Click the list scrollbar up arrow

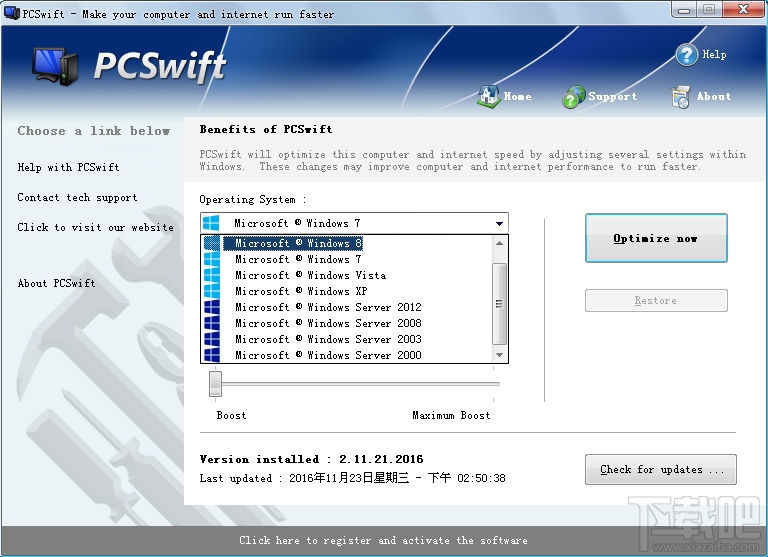[499, 243]
